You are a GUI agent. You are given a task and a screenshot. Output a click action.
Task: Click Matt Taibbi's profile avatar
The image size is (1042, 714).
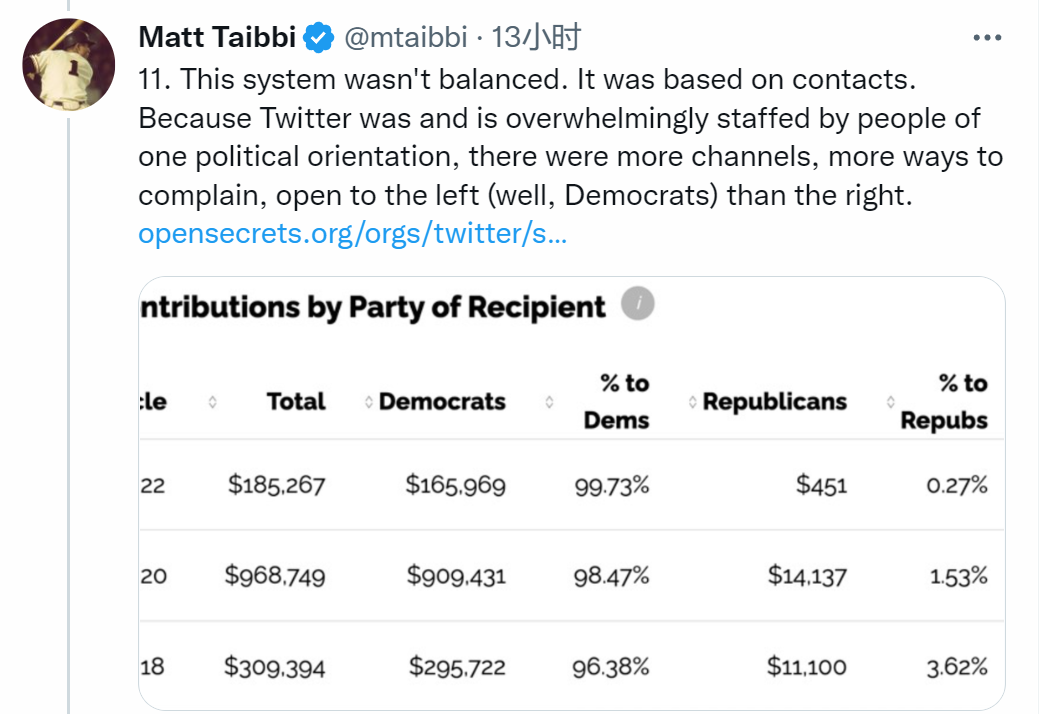click(68, 64)
